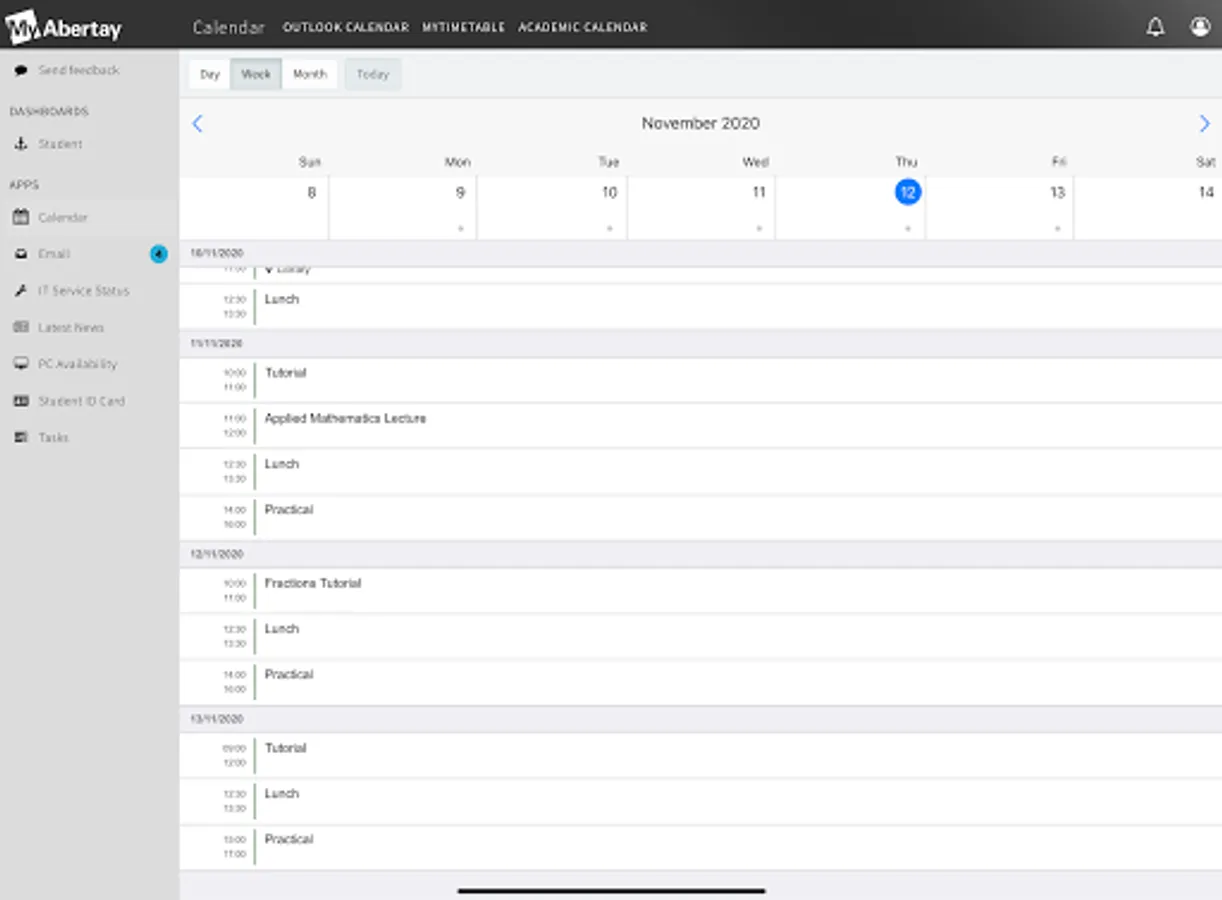The width and height of the screenshot is (1222, 900).
Task: Click the Email envelope icon
Action: [20, 254]
